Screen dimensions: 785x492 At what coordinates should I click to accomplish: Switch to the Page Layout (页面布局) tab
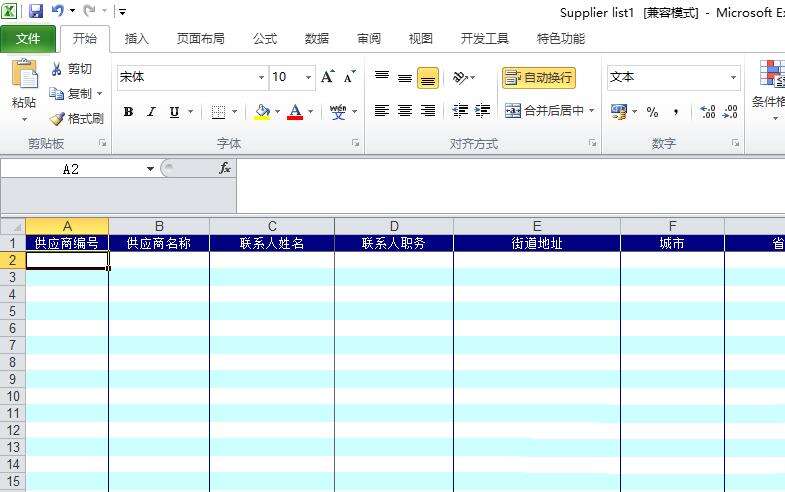pos(200,39)
